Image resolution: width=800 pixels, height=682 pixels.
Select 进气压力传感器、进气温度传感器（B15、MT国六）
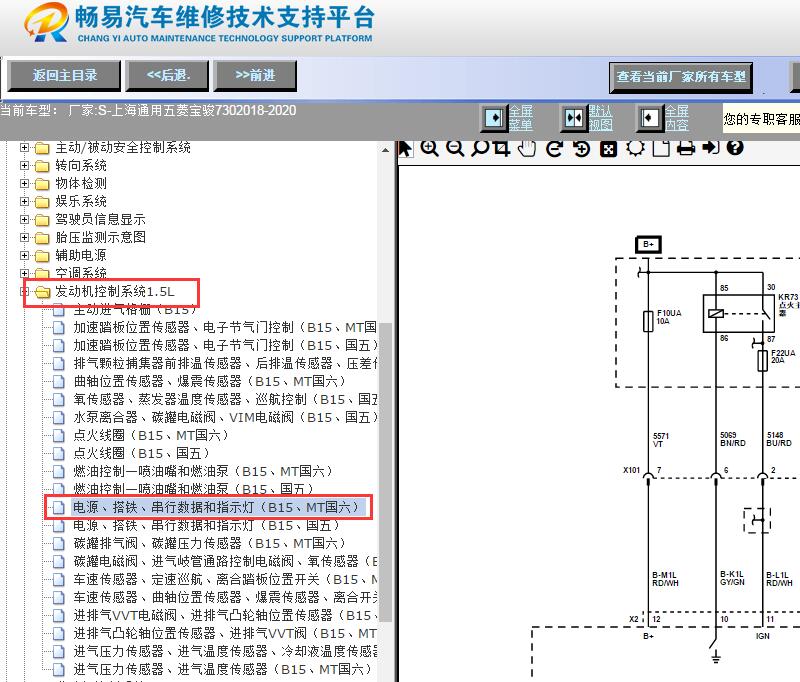pos(222,669)
